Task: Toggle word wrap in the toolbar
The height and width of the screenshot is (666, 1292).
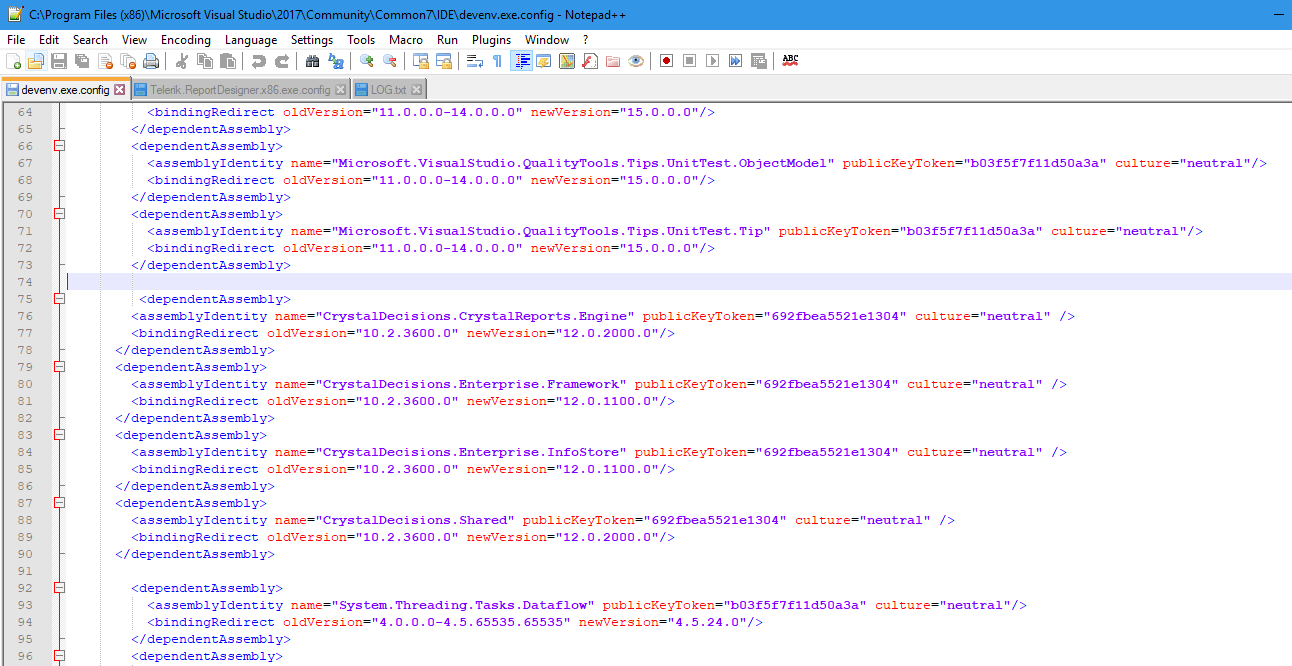Action: (x=475, y=61)
